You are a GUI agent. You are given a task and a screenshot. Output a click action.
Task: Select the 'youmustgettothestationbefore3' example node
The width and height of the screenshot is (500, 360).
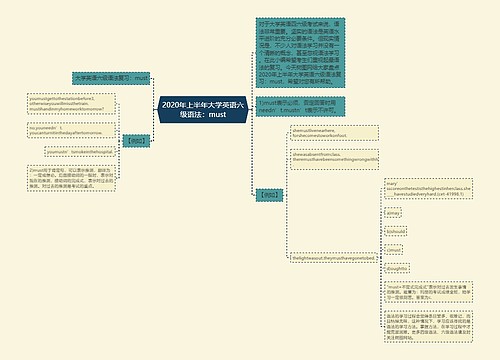[71, 104]
